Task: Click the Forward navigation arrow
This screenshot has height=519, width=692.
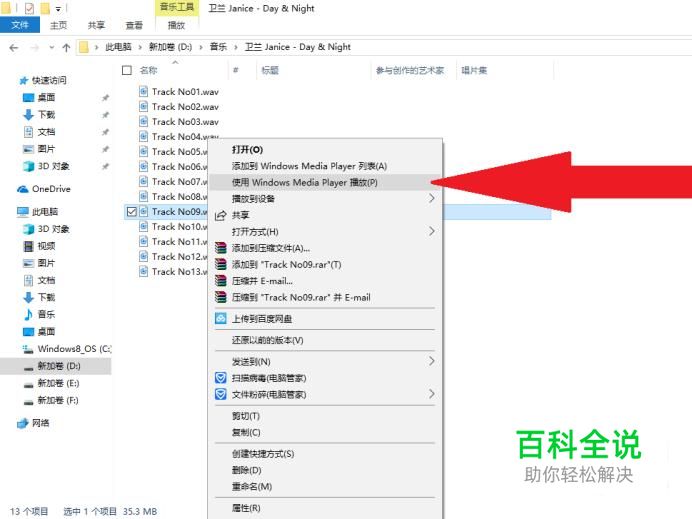Action: coord(34,47)
